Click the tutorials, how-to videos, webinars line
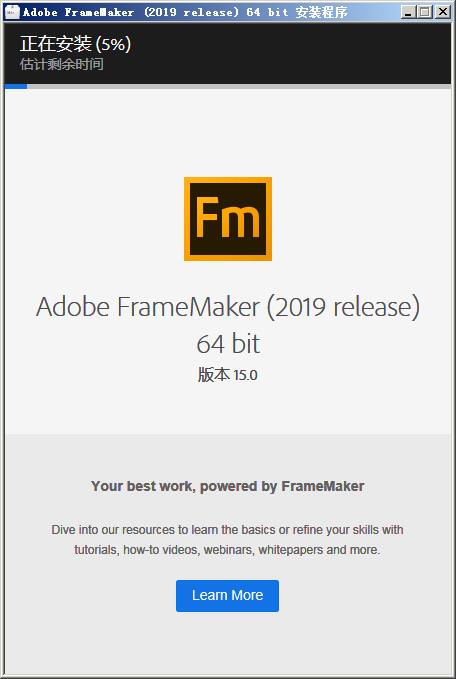The height and width of the screenshot is (679, 456). [x=227, y=550]
